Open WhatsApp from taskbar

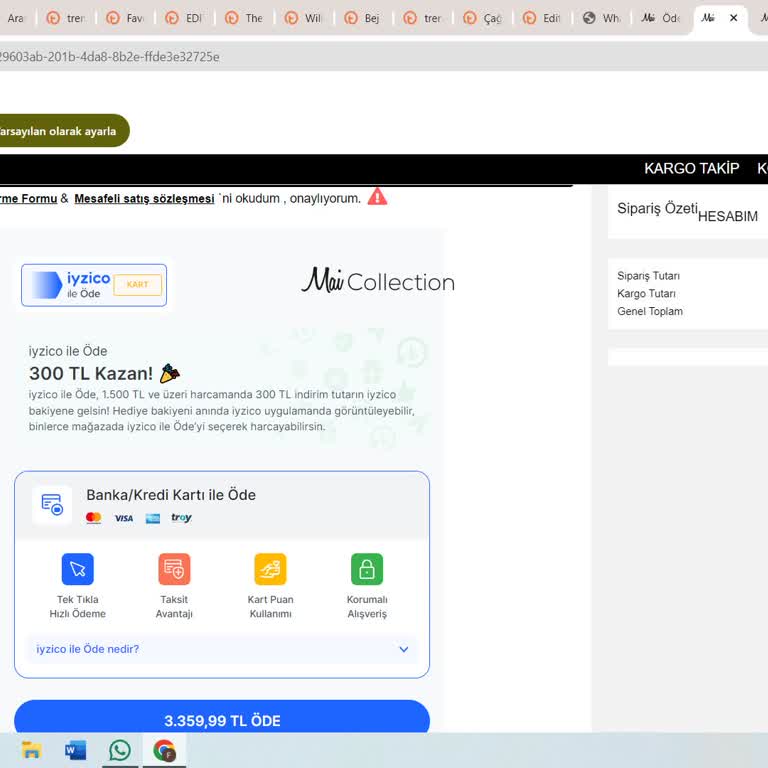tap(120, 750)
